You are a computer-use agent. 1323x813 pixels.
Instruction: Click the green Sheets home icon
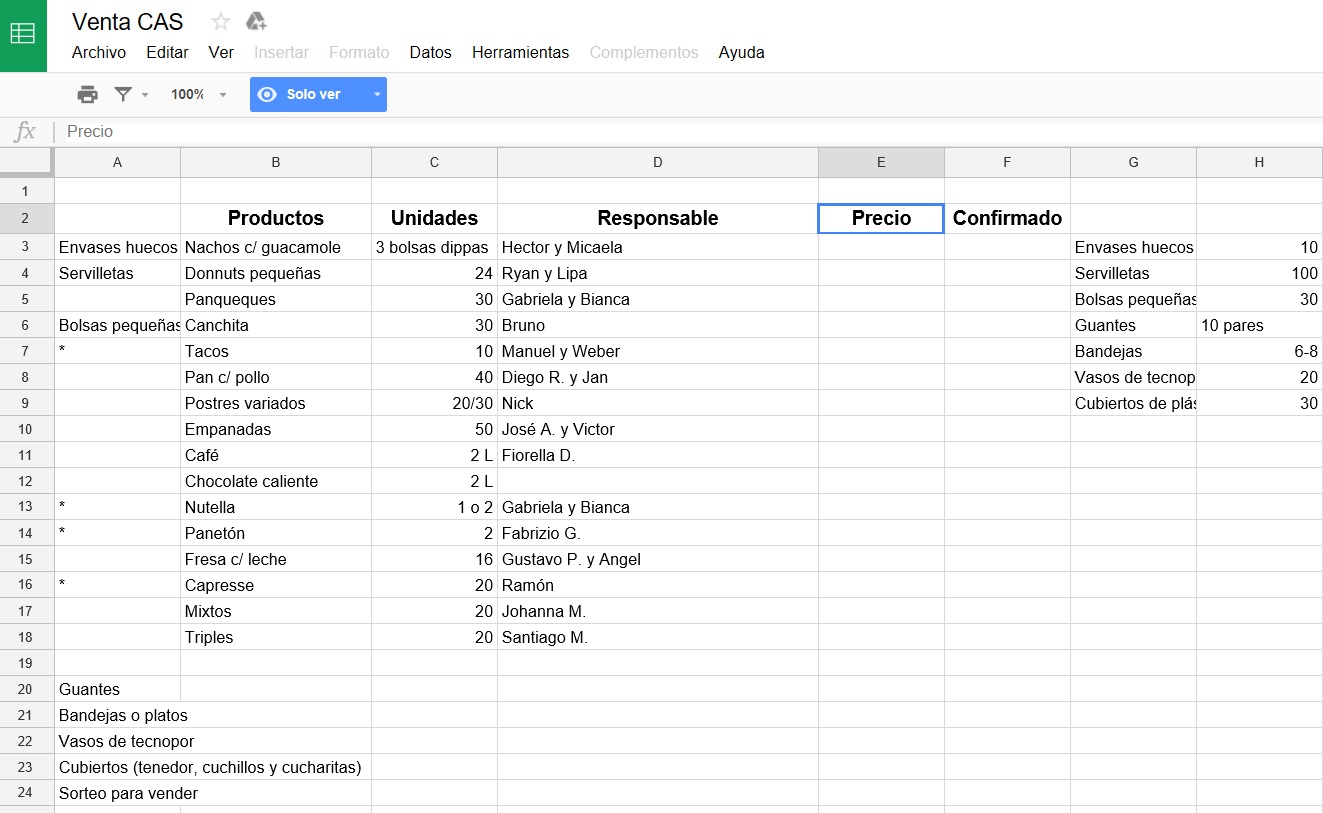(23, 35)
